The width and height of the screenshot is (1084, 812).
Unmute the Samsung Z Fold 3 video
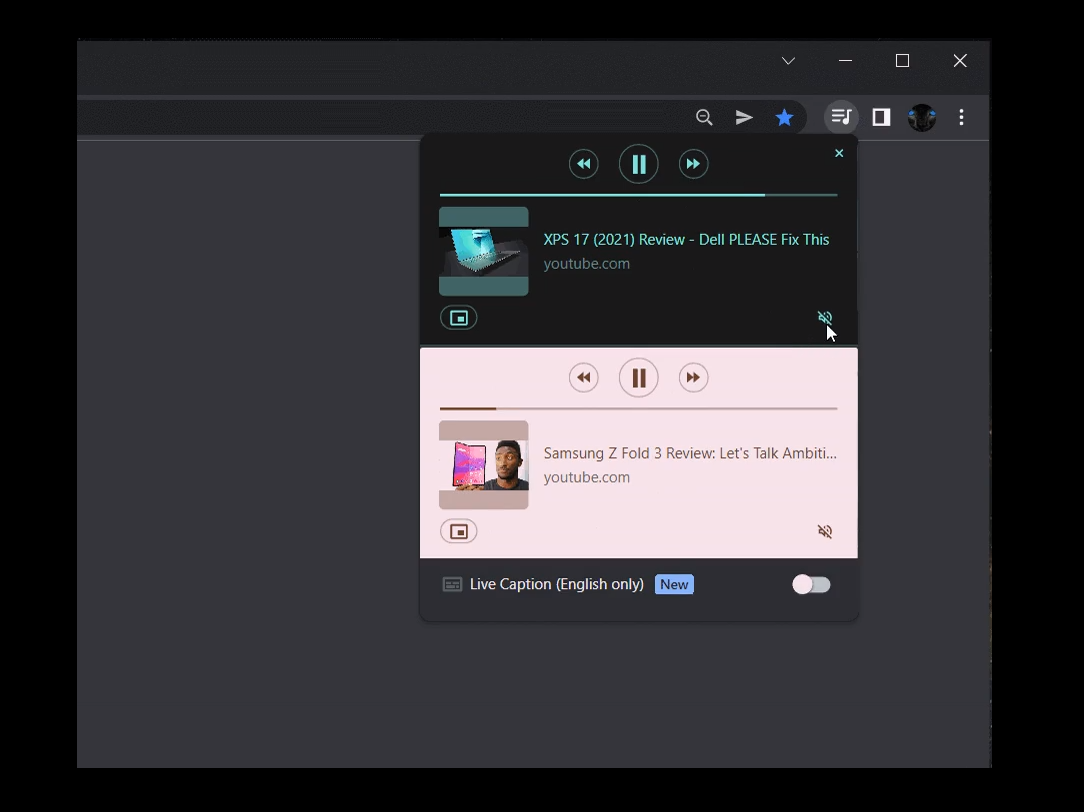click(x=825, y=531)
